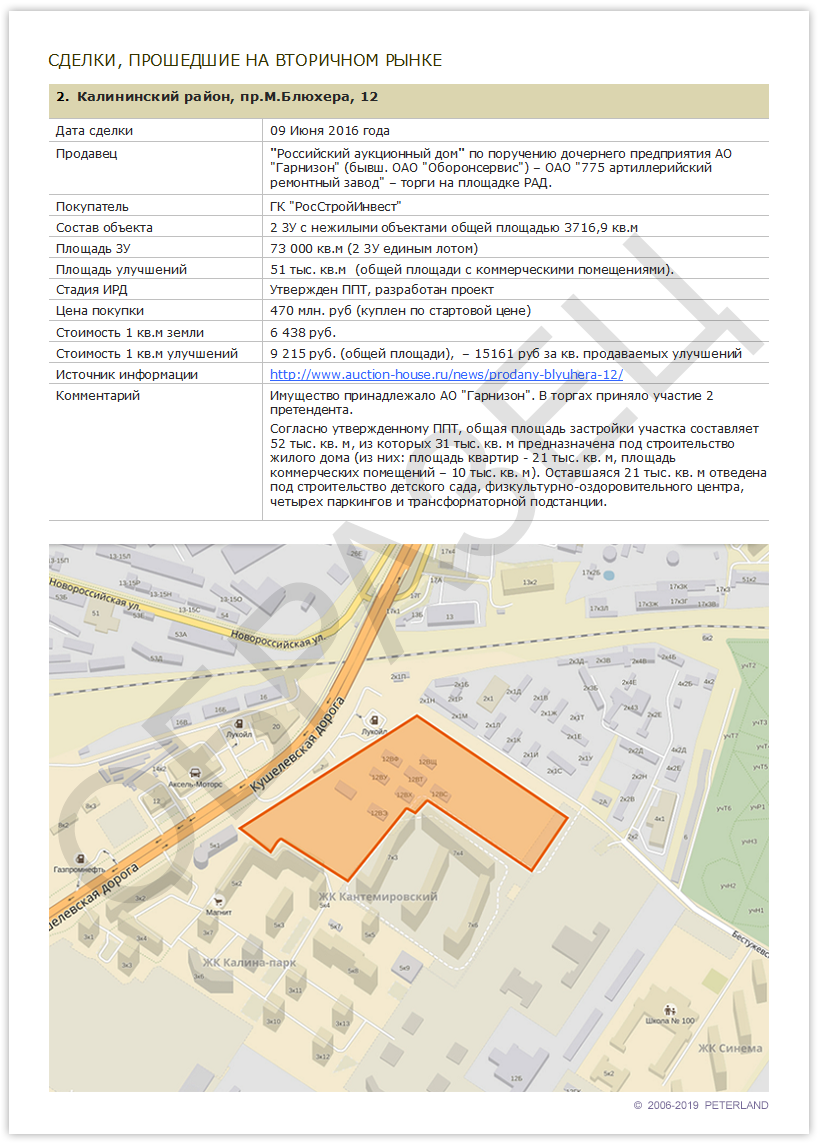The image size is (820, 1145).
Task: Open the auction-house.ru source link
Action: 446,375
